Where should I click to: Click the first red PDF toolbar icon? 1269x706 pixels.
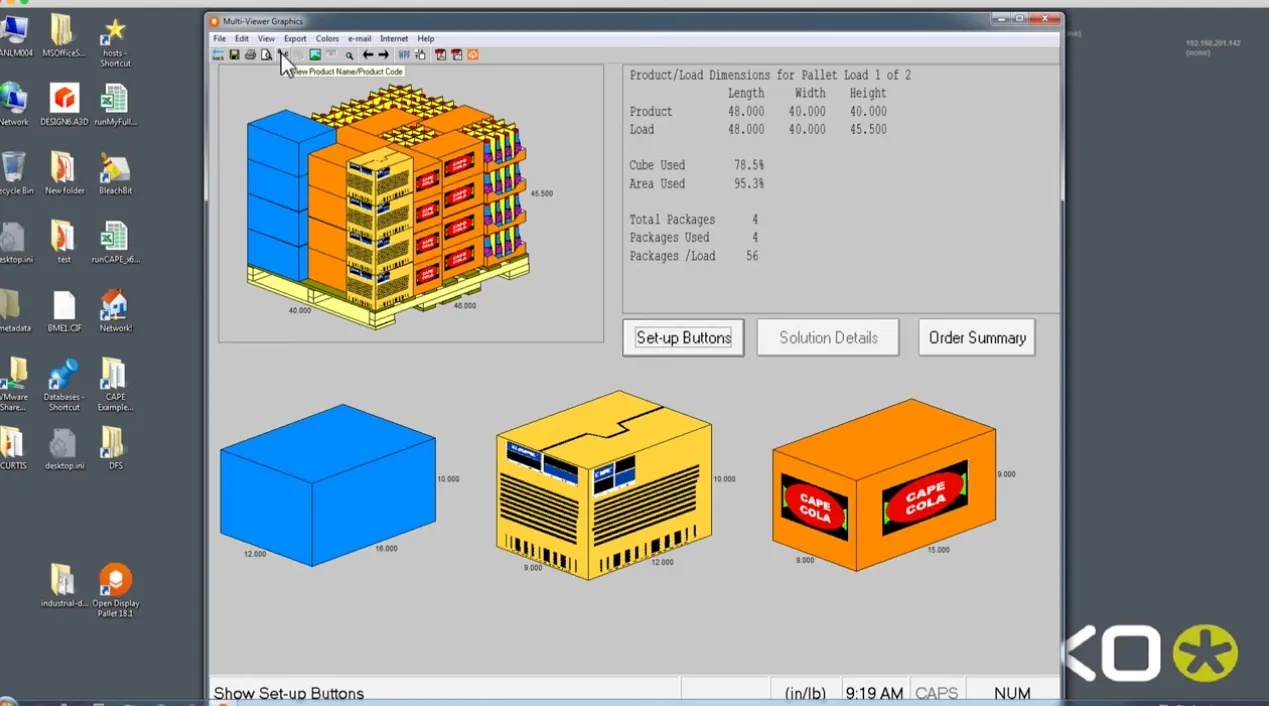pos(440,55)
